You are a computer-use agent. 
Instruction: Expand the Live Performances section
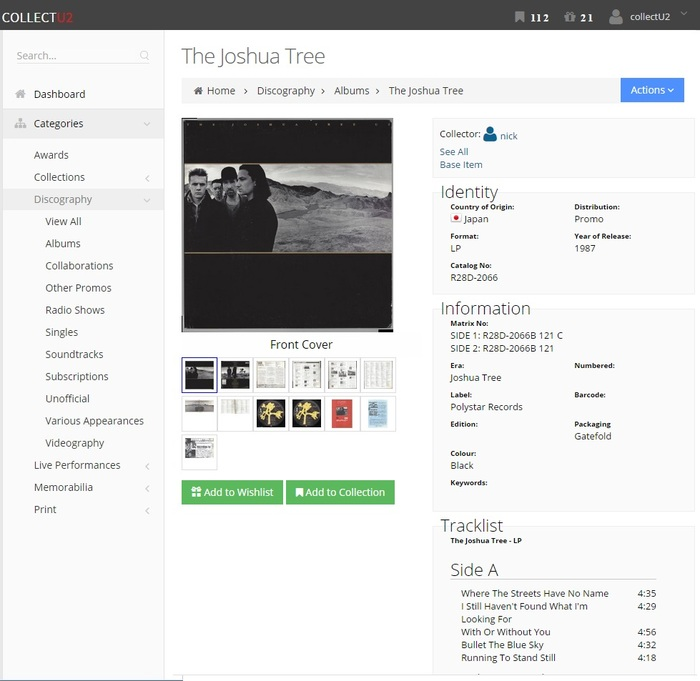[147, 466]
